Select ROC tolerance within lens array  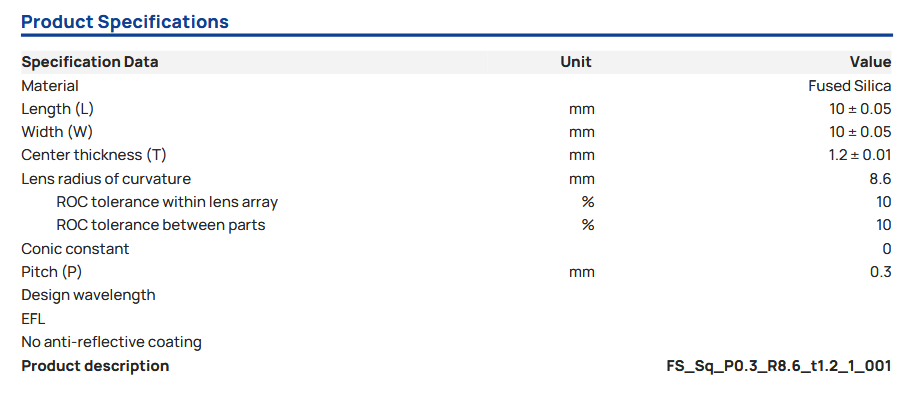coord(167,202)
